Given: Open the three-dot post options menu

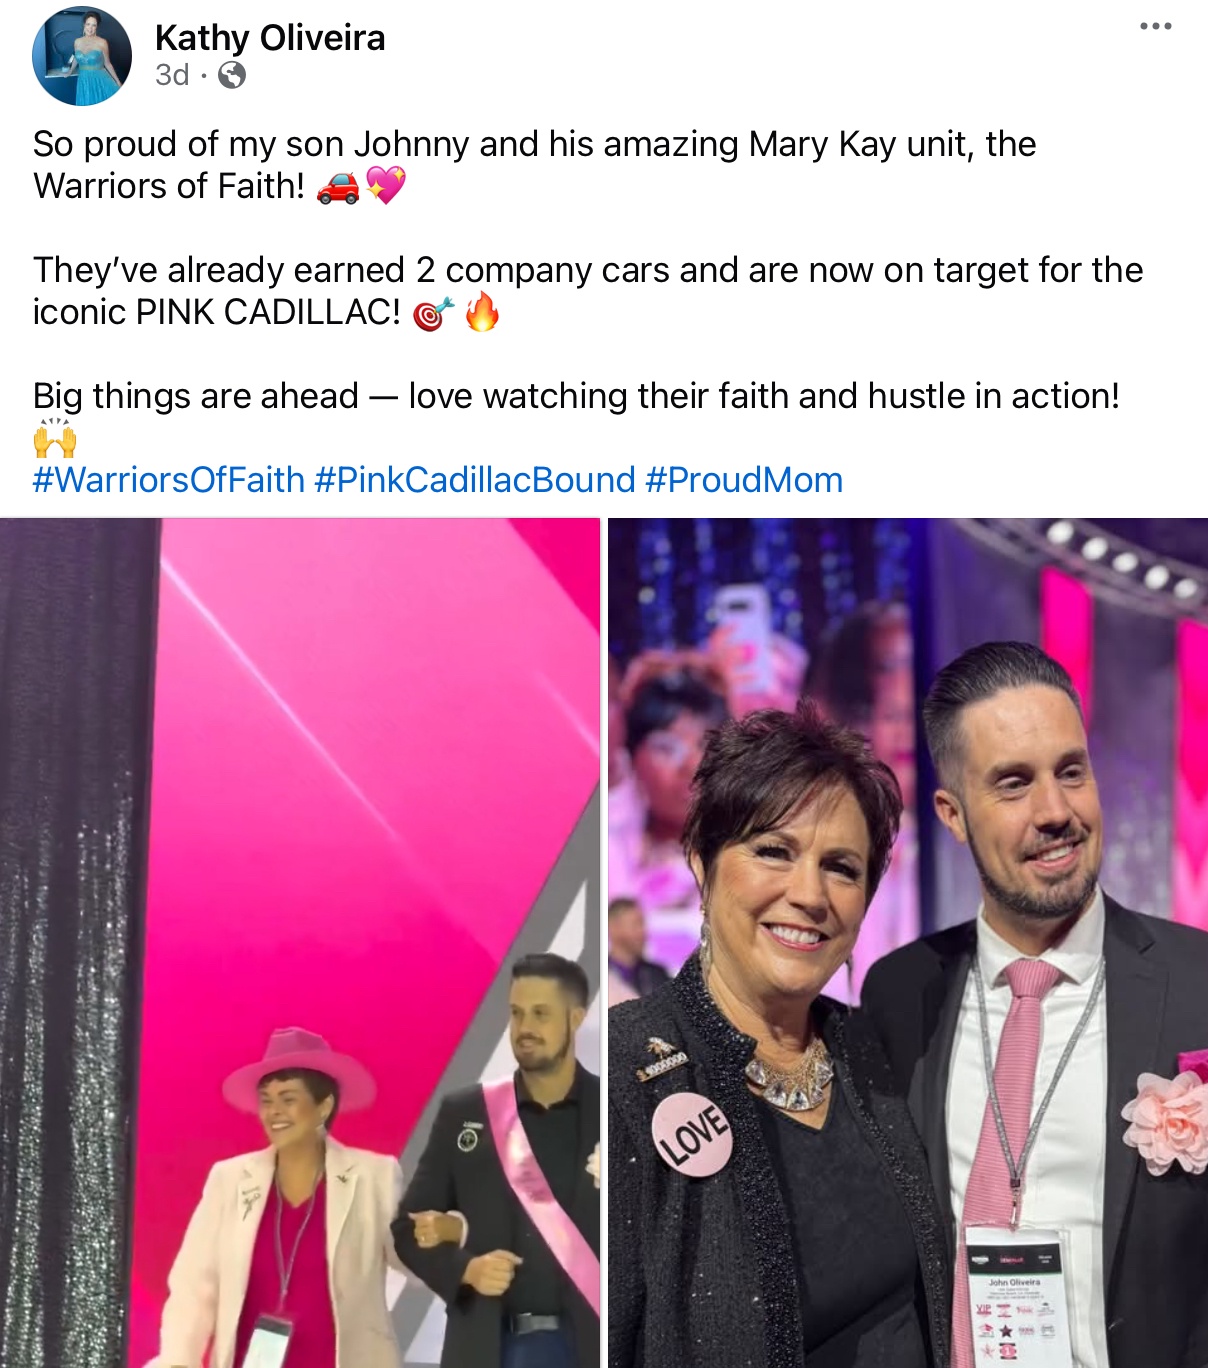Looking at the screenshot, I should [x=1155, y=26].
